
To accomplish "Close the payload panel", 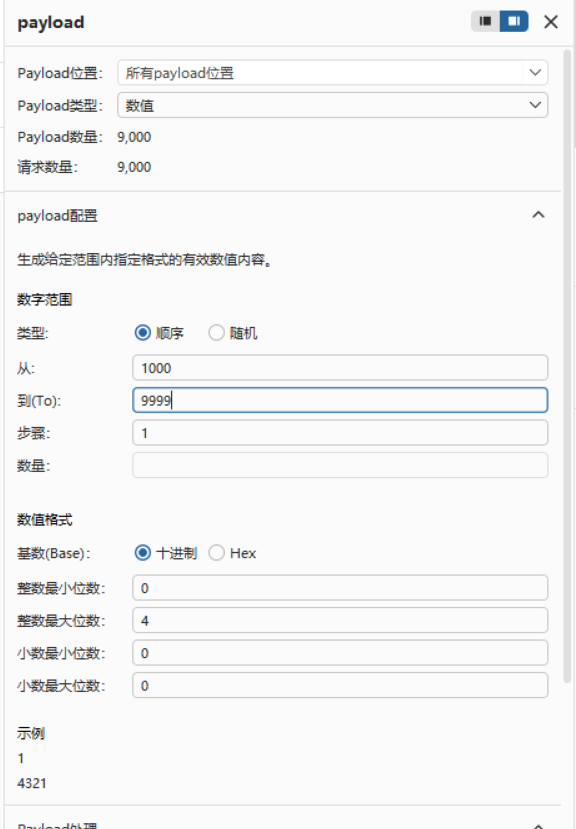I will coord(551,22).
